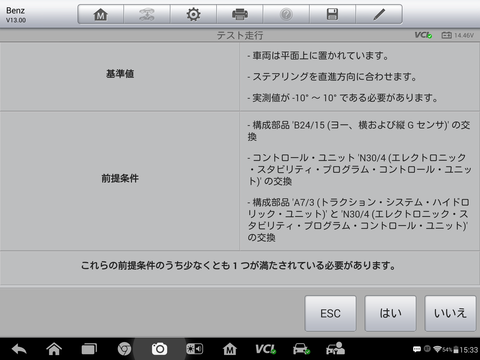Select the コントロール・ユニット N30/4 replacement condition

click(x=359, y=169)
